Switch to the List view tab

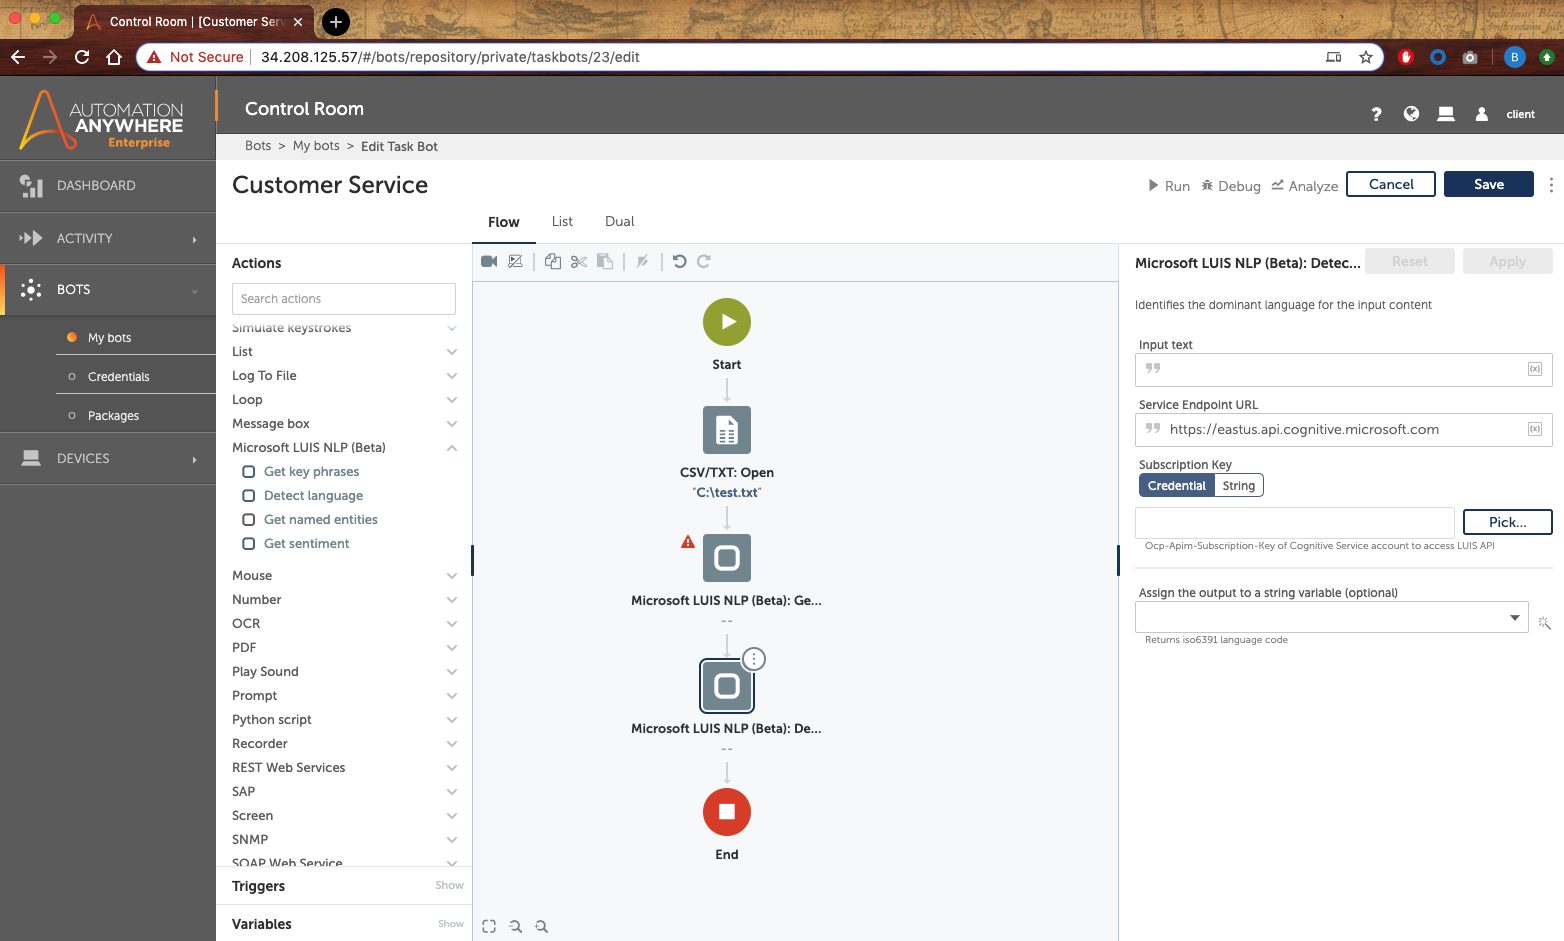(x=562, y=222)
